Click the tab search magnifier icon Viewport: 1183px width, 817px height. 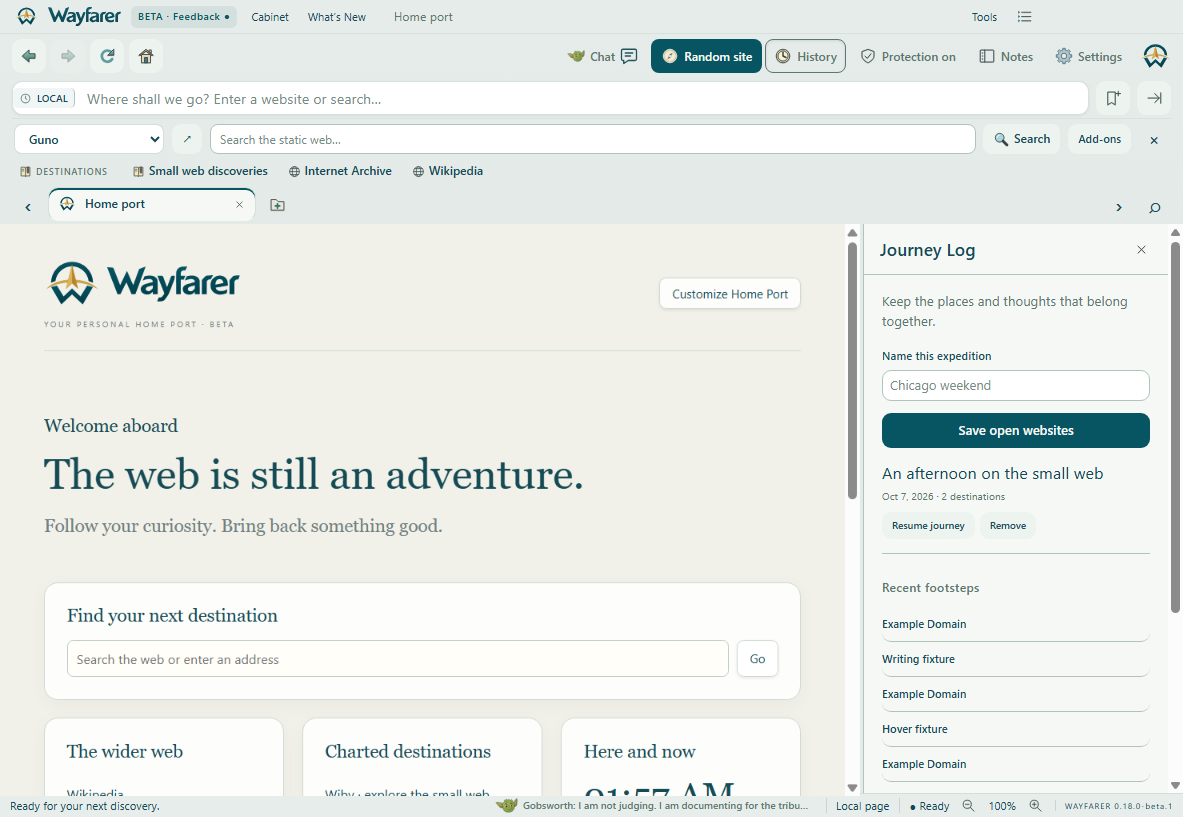pos(1154,207)
